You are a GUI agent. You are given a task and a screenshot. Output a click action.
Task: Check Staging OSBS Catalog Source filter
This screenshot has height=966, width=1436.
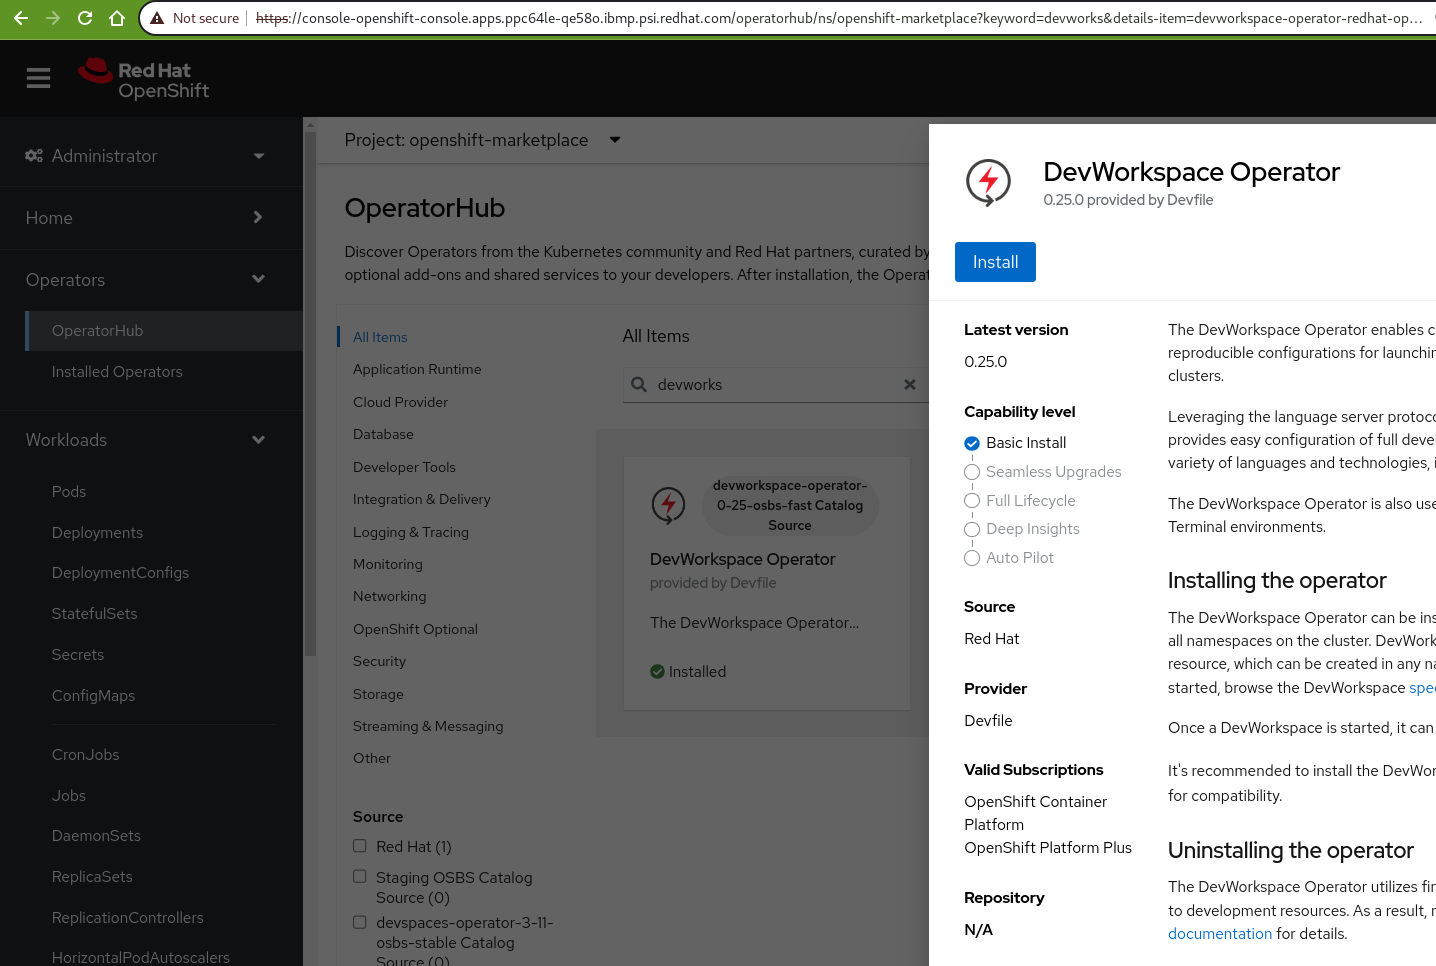pyautogui.click(x=360, y=877)
